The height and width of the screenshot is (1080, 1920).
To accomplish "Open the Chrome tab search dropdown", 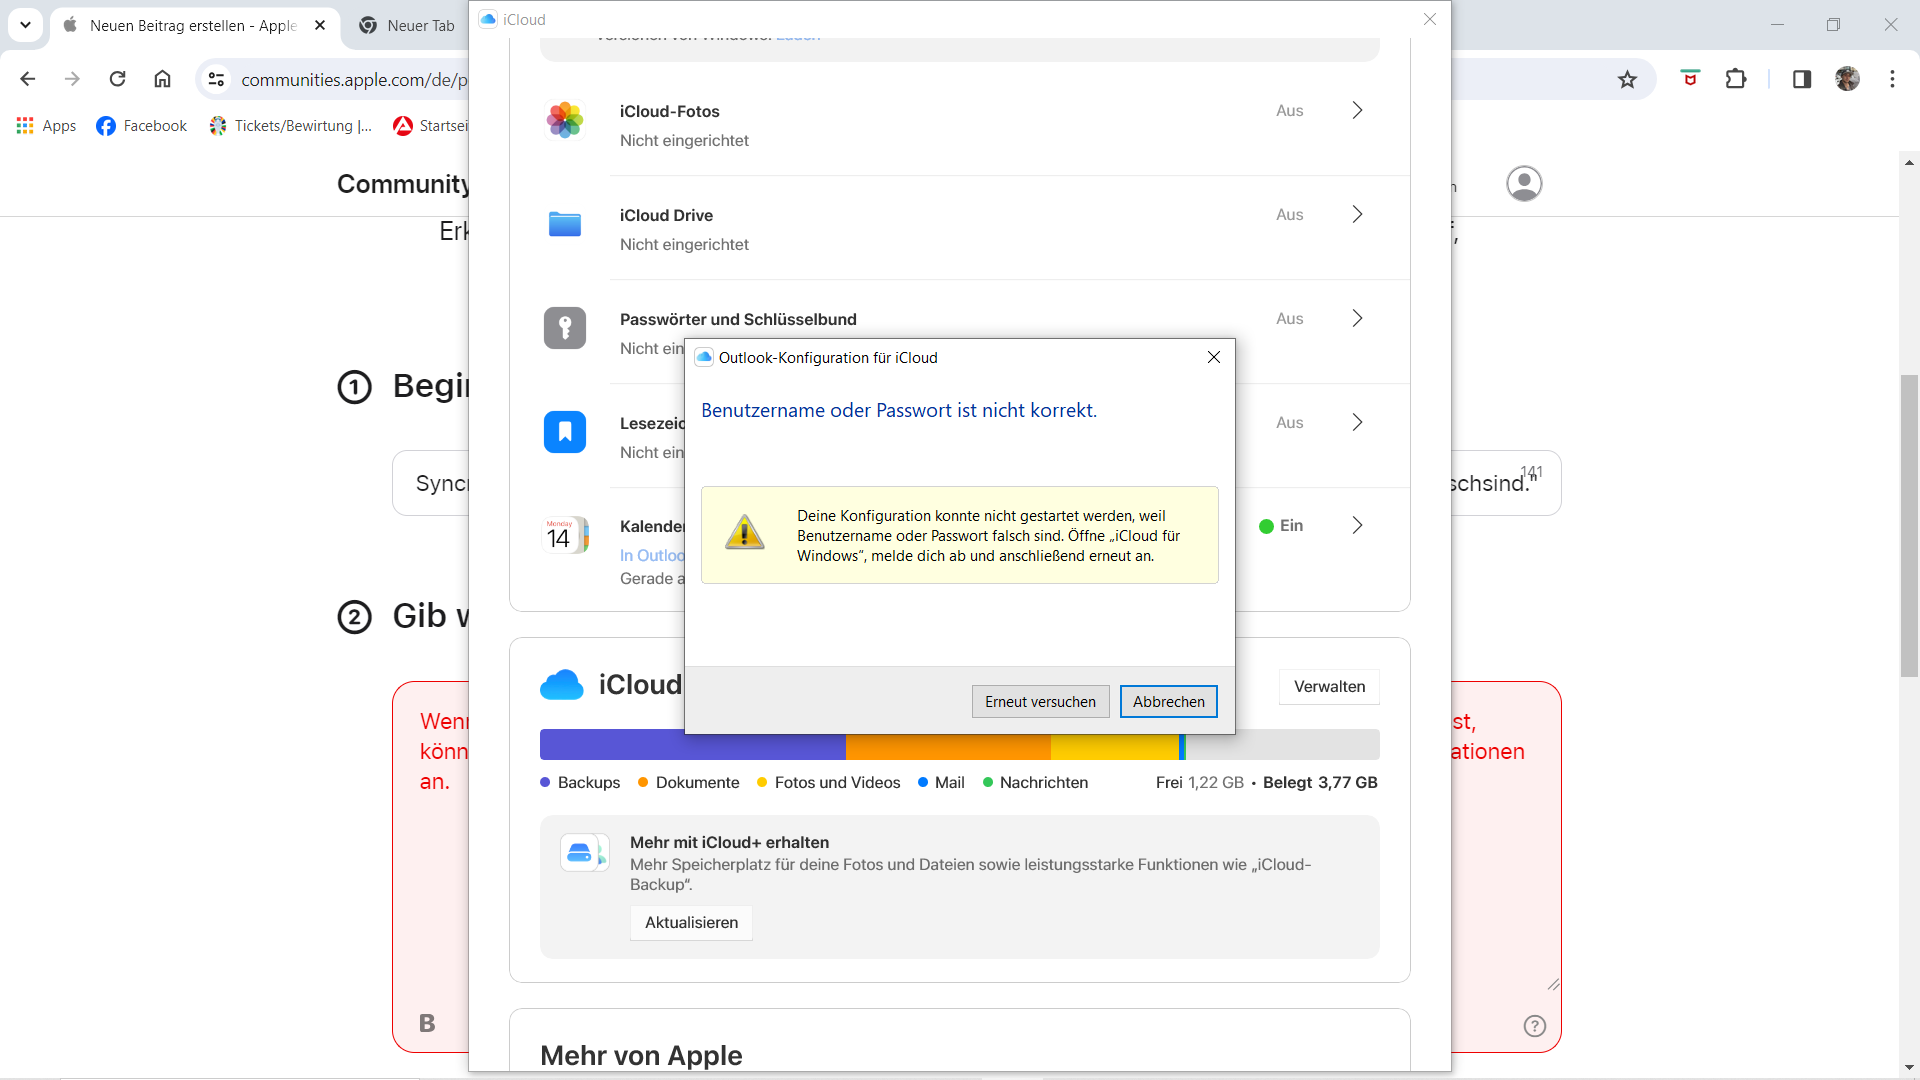I will coord(25,25).
